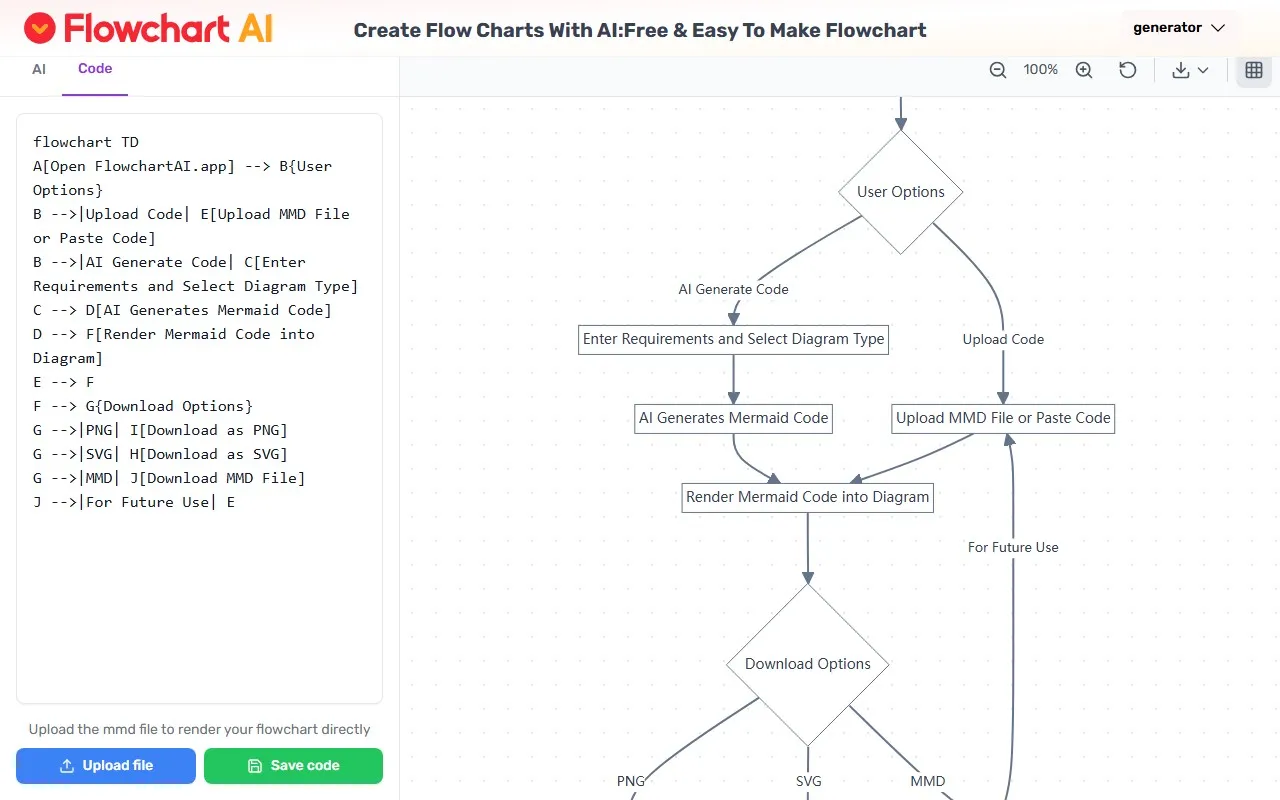Click the zoom out magnifier icon

tap(998, 70)
